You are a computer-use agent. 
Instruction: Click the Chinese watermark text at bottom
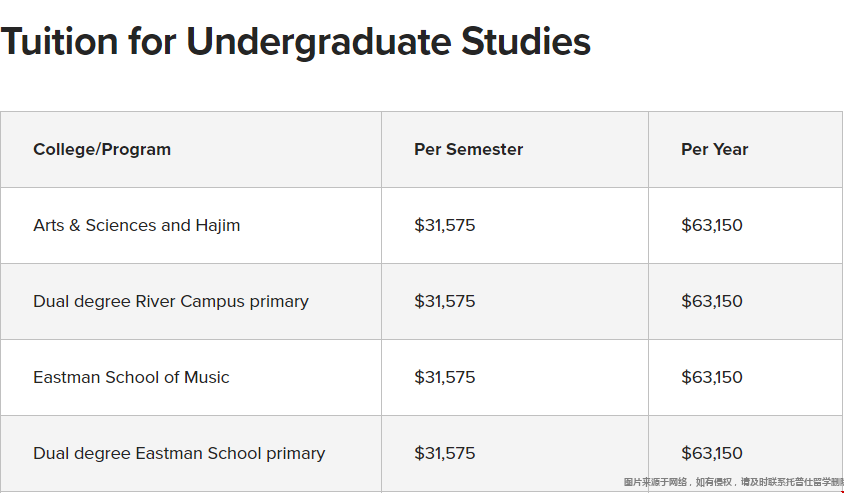pos(733,482)
